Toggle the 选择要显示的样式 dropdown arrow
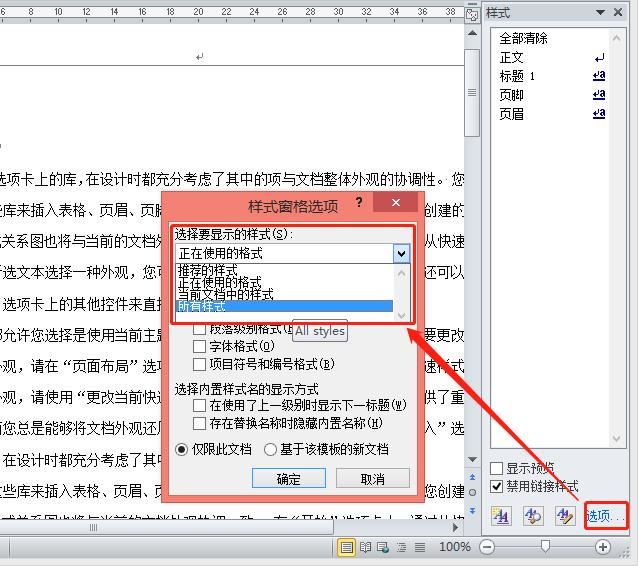638x566 pixels. 401,254
